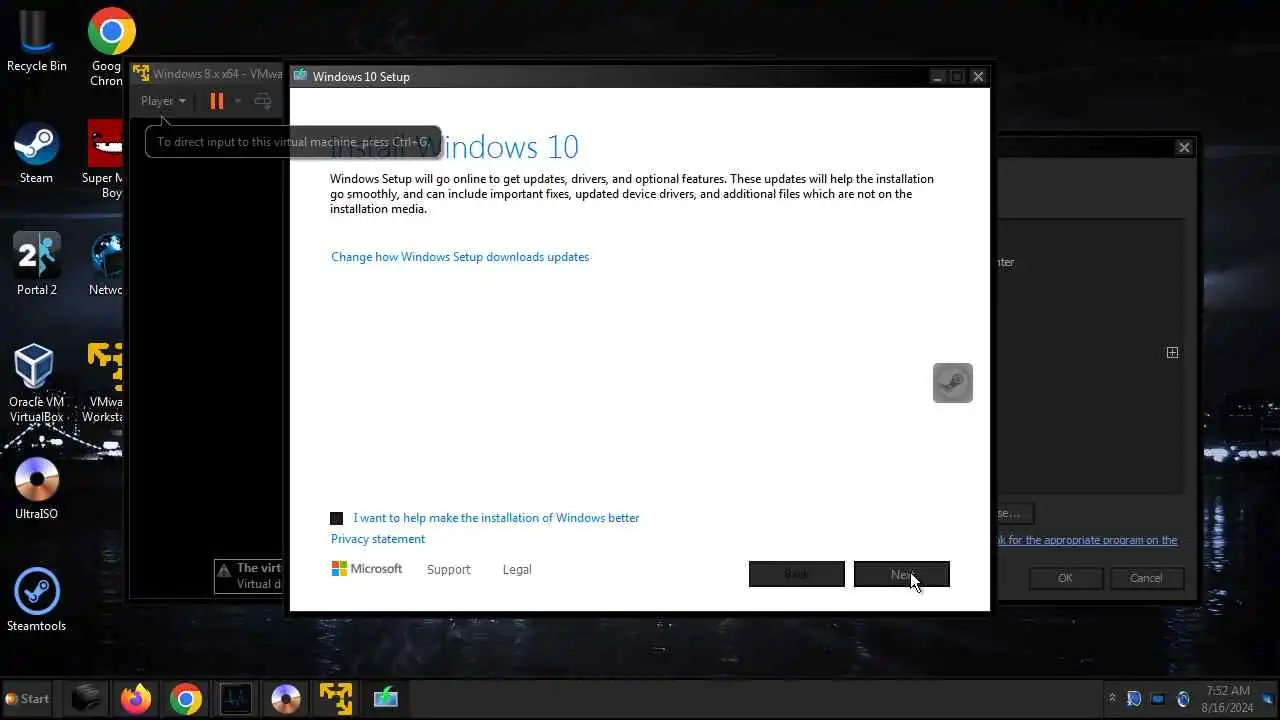Open the monitor graph app in the taskbar

pos(236,698)
